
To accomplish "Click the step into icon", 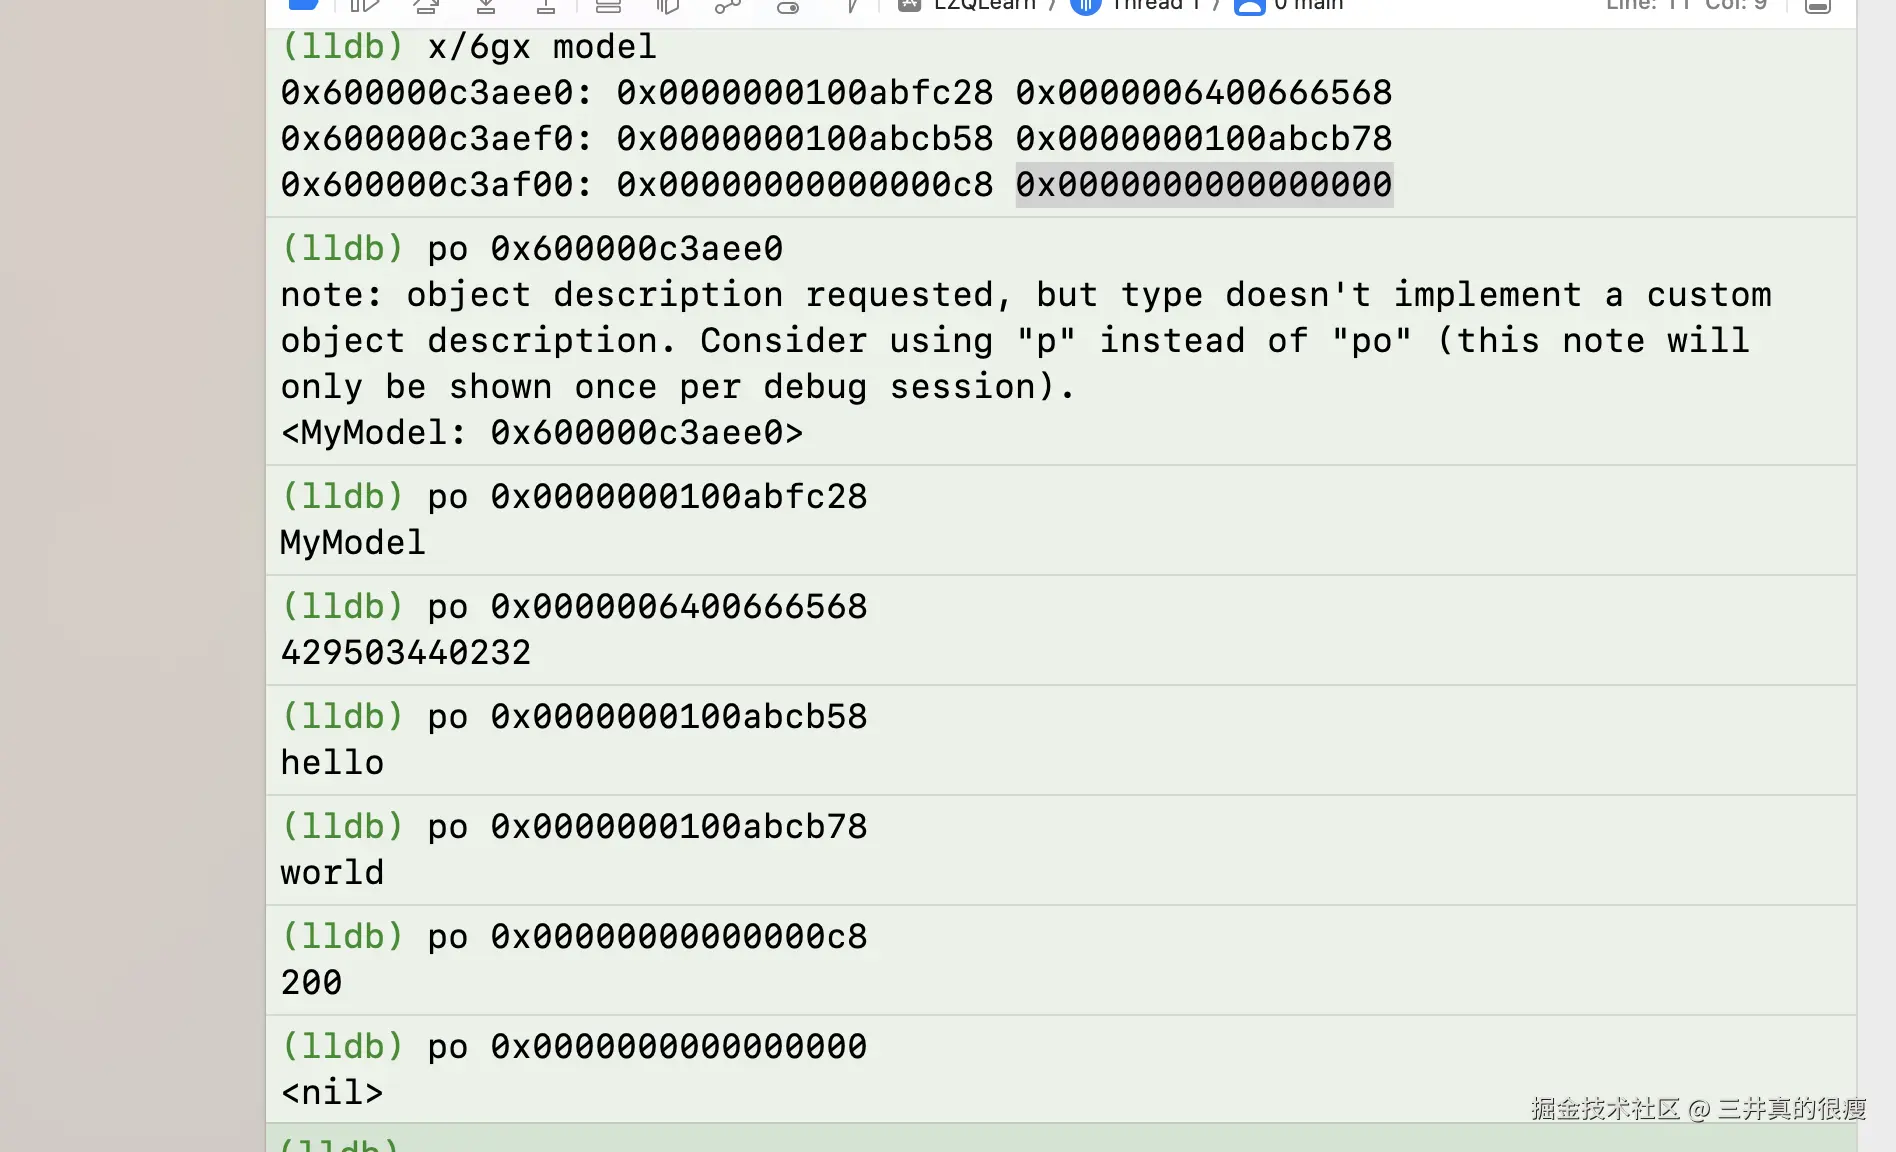I will click(486, 5).
